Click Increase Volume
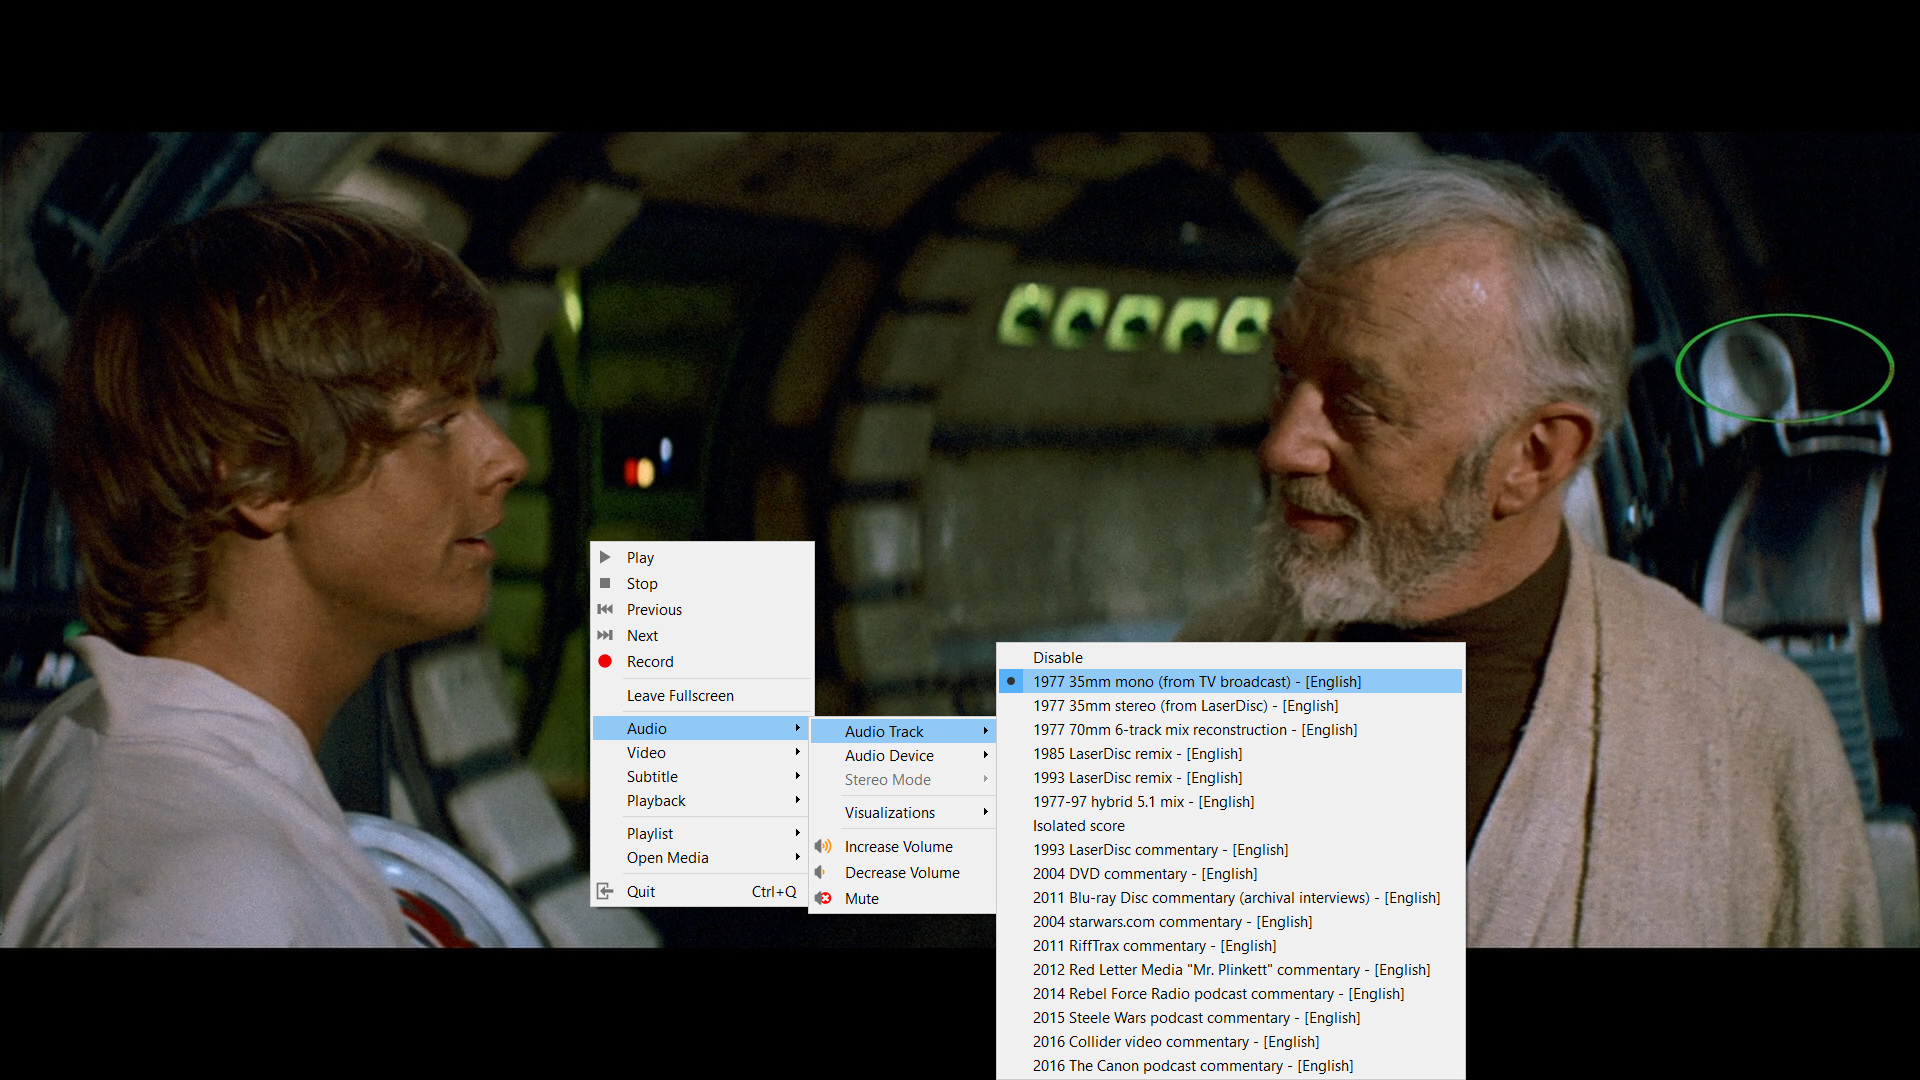This screenshot has width=1920, height=1080. point(903,846)
